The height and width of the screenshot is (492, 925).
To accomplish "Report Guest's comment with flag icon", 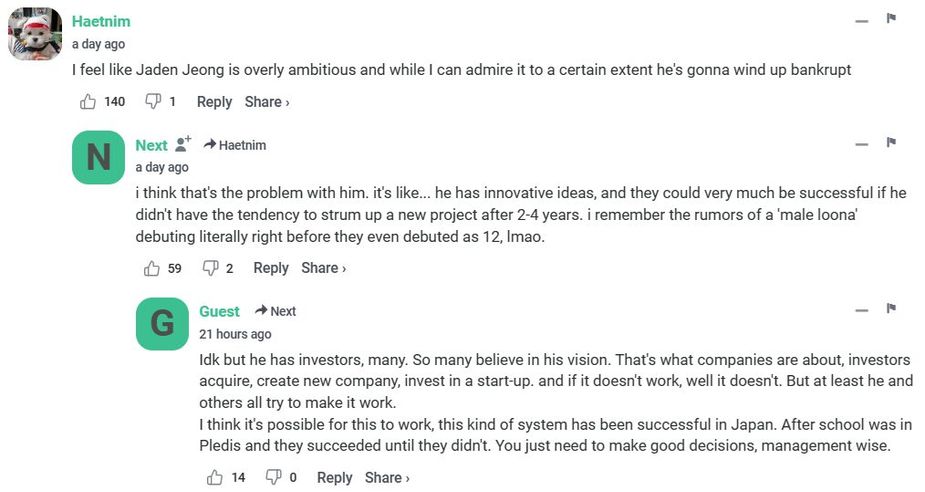I will click(x=891, y=309).
